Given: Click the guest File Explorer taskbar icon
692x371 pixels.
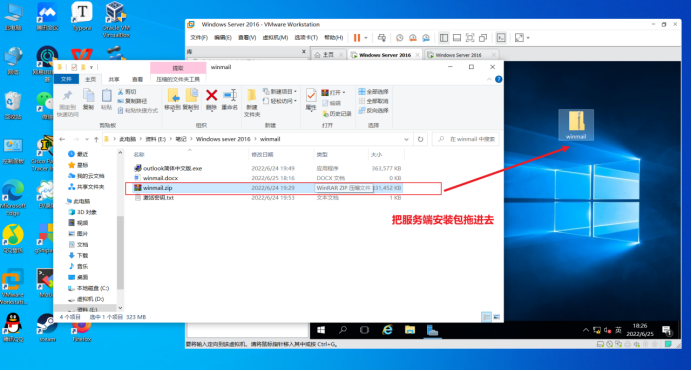Looking at the screenshot, I should [x=410, y=330].
